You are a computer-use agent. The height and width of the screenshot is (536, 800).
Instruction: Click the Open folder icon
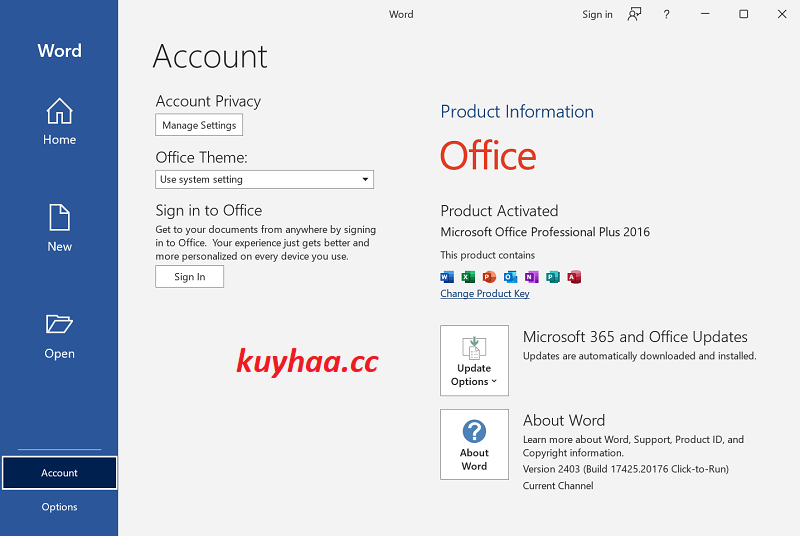59,324
